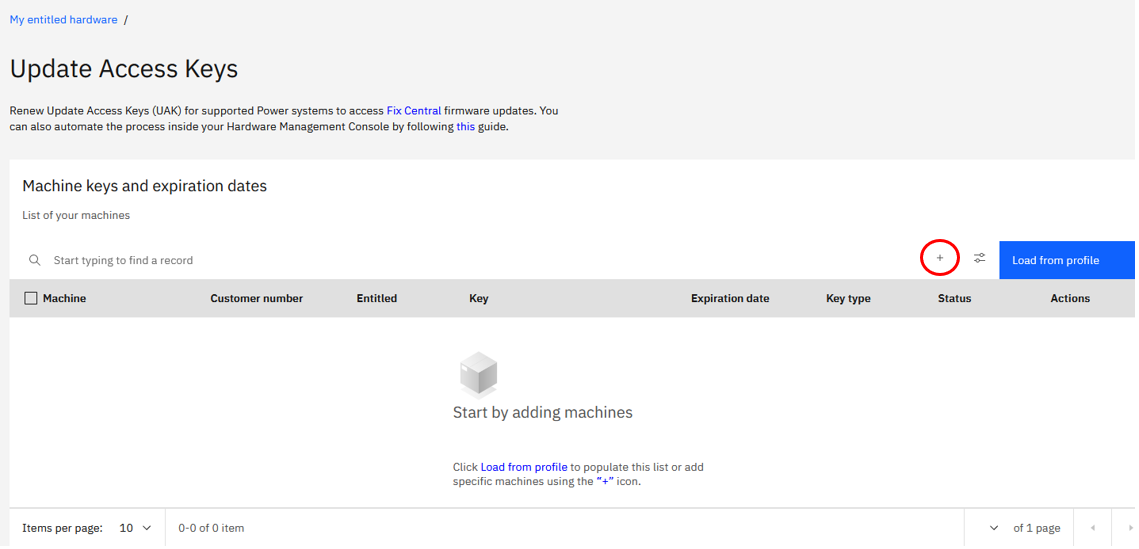Viewport: 1139px width, 549px height.
Task: Open the Fix Central link
Action: 413,111
